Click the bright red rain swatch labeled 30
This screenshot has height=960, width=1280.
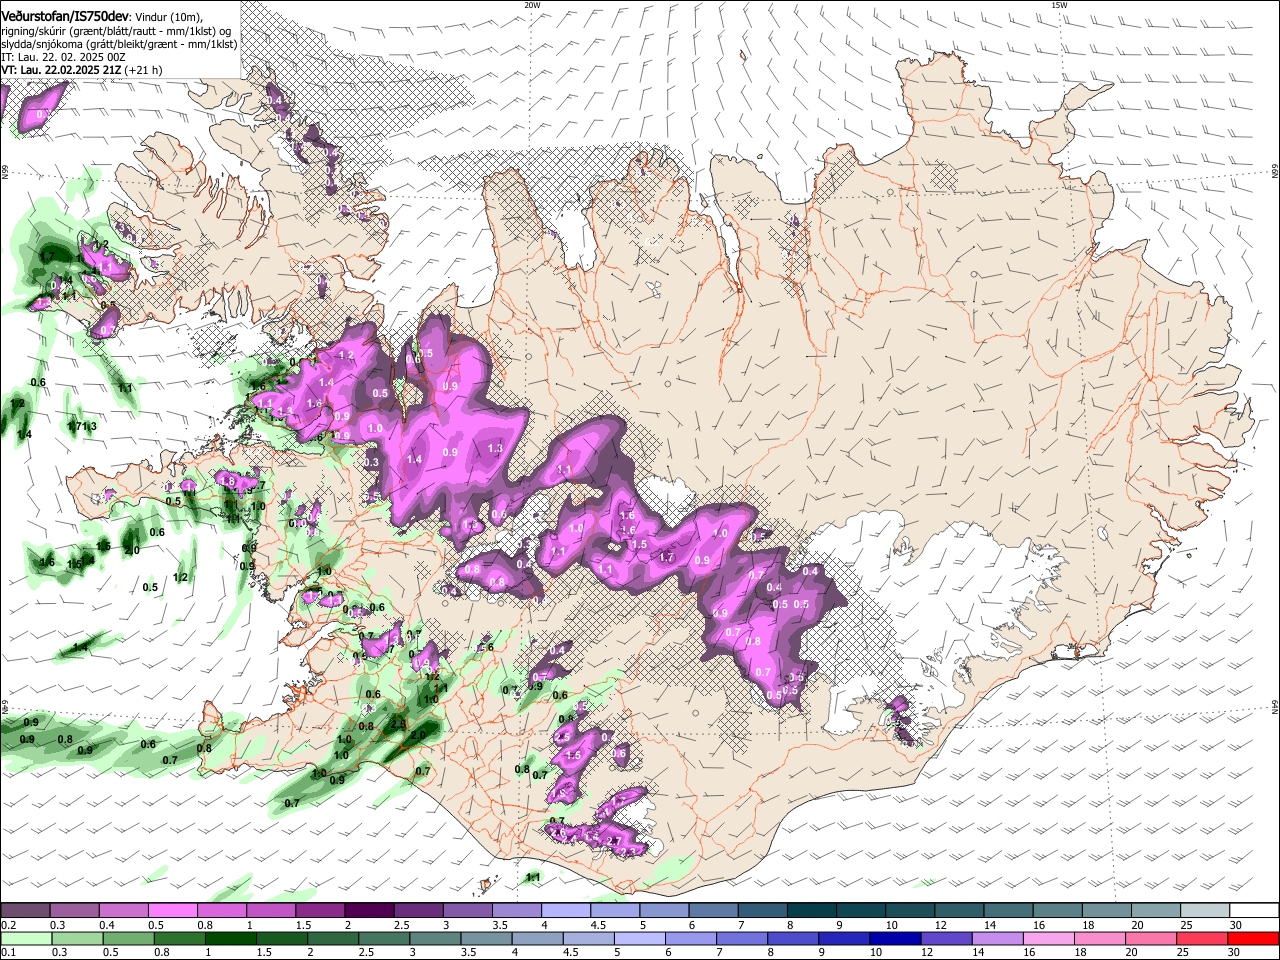click(x=1252, y=938)
